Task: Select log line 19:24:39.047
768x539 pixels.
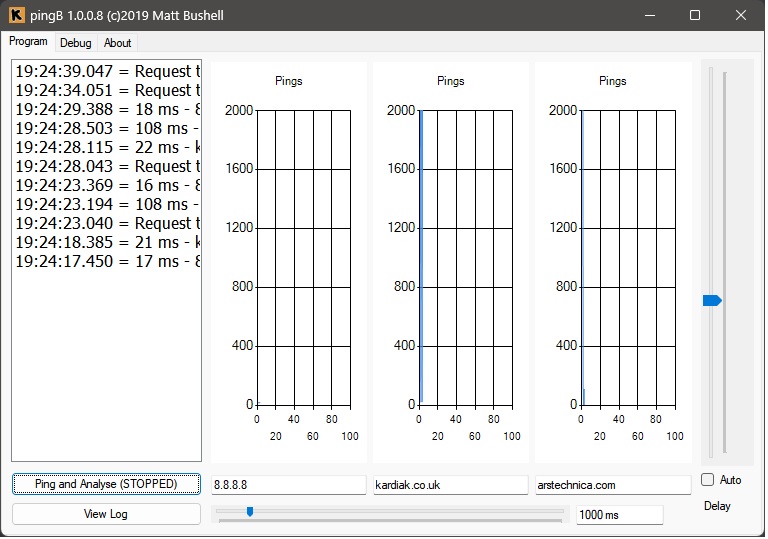Action: point(107,72)
